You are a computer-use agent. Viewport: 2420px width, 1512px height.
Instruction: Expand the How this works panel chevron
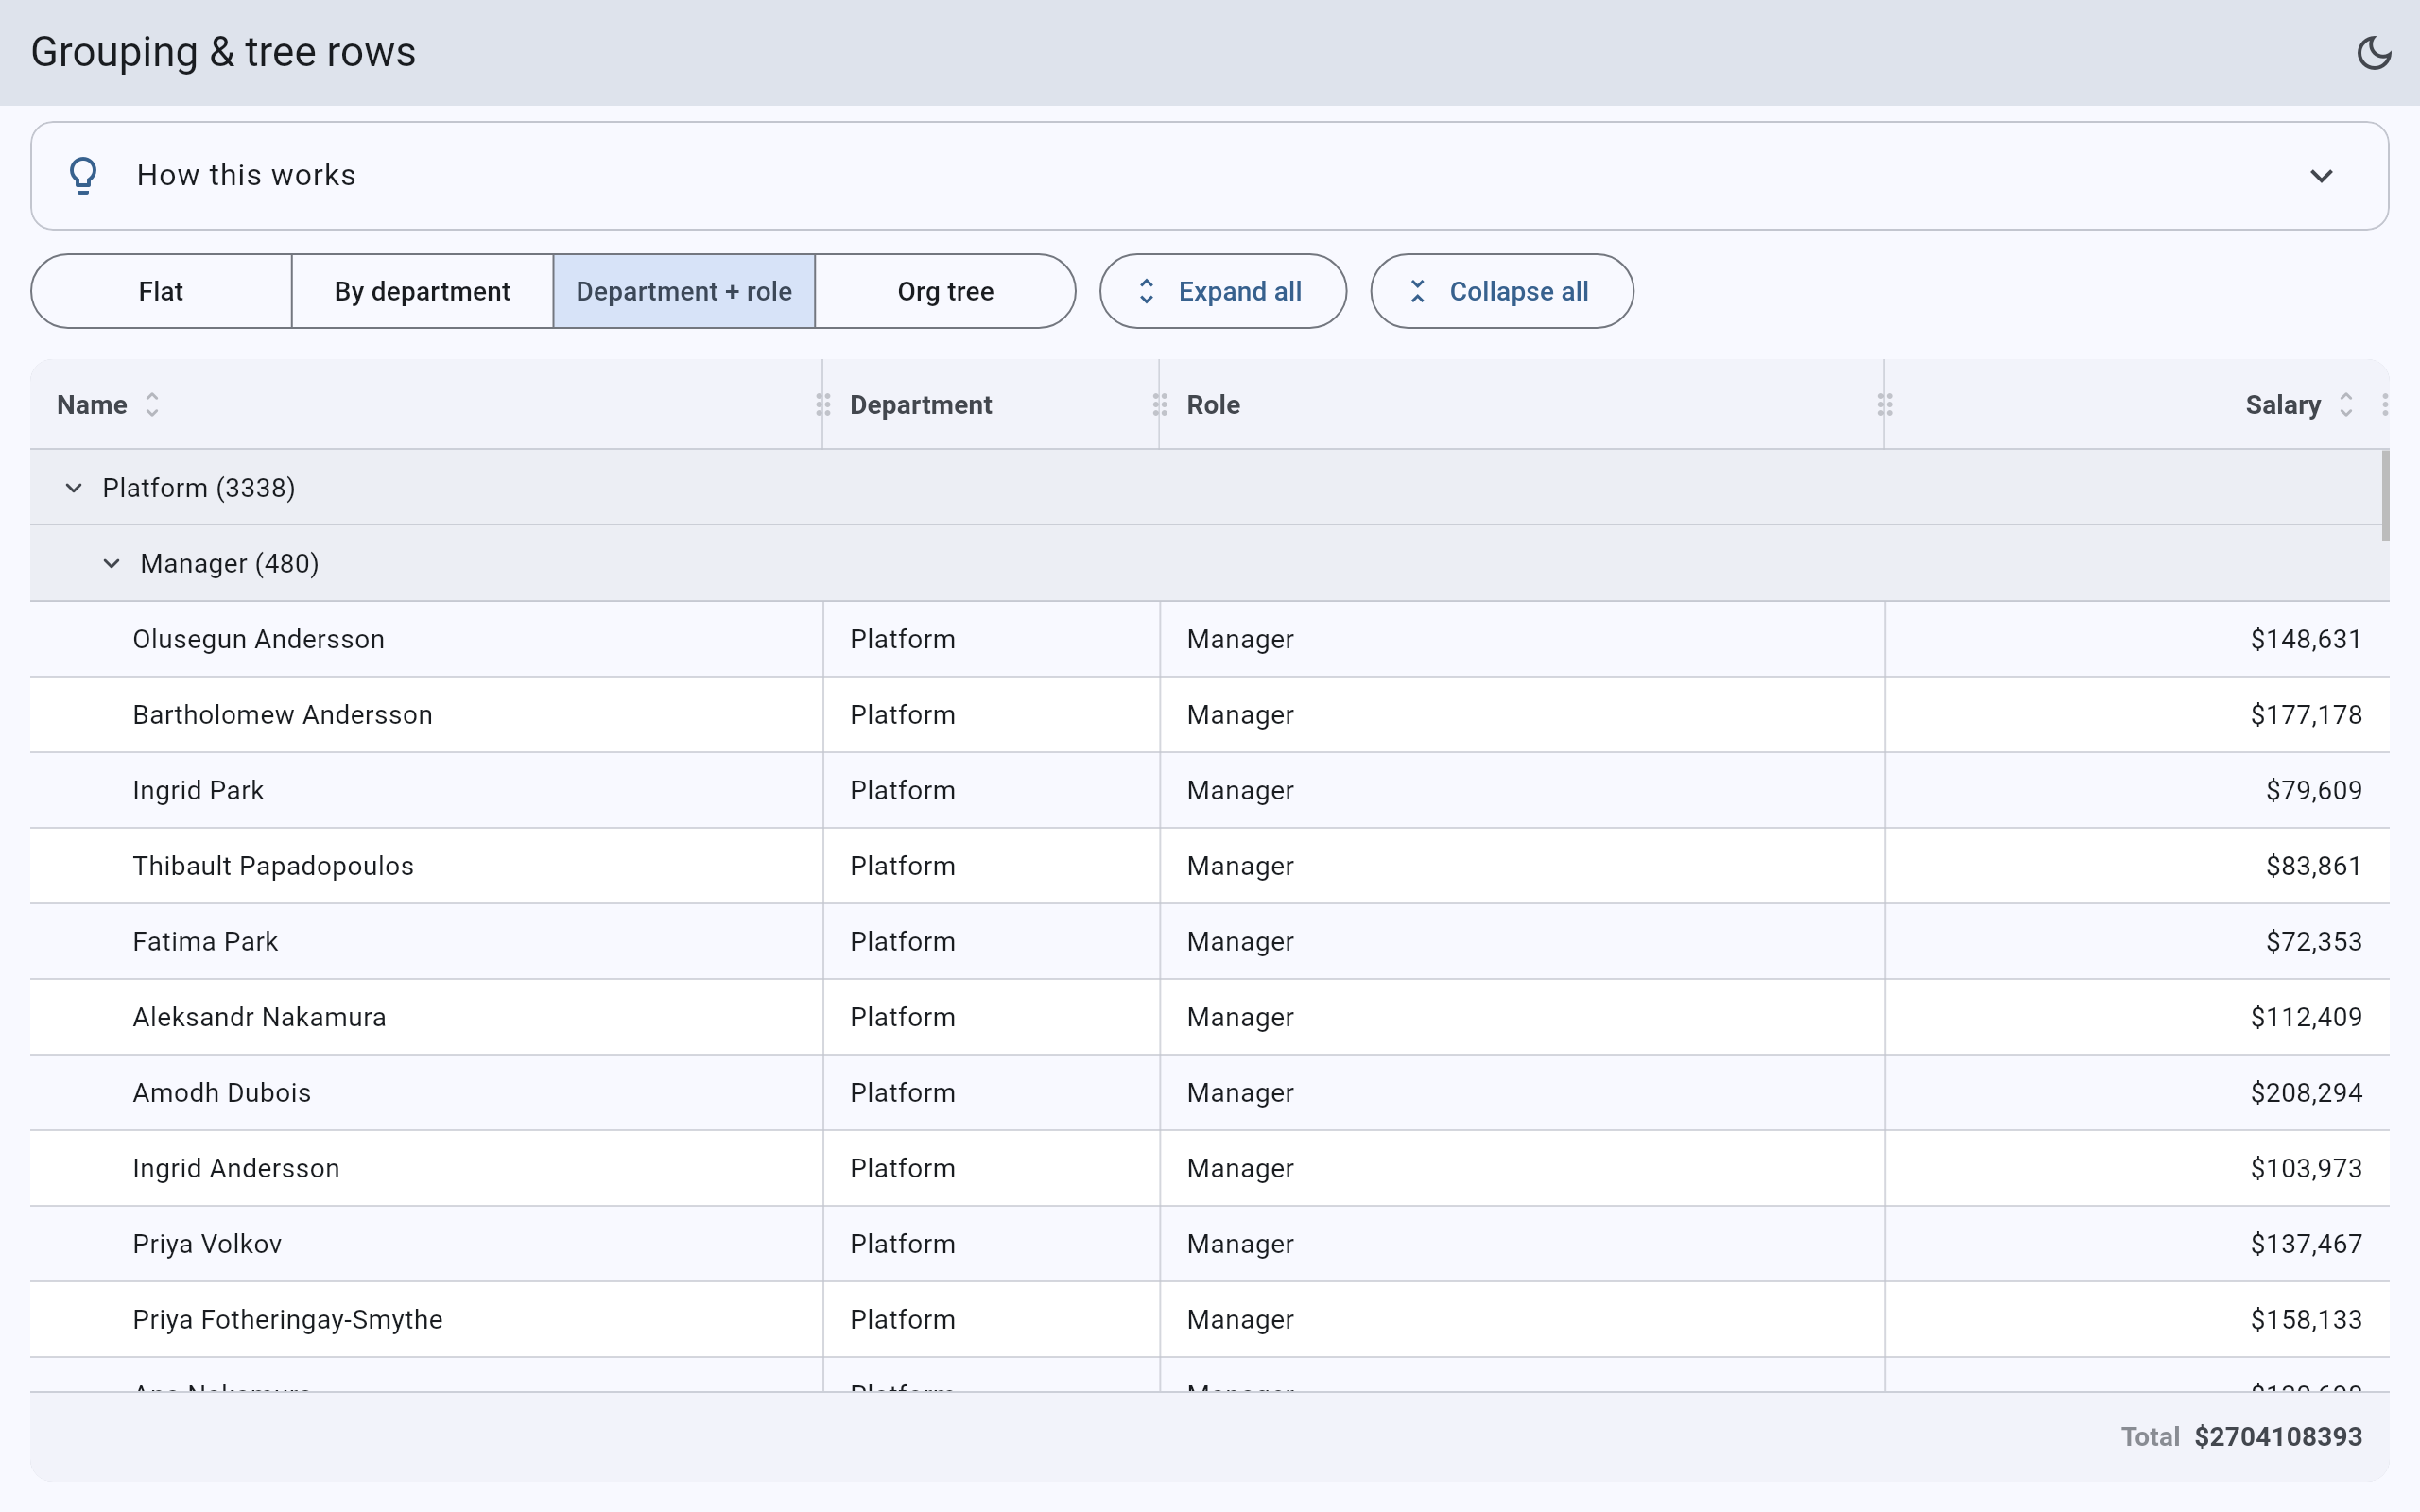click(x=2321, y=176)
